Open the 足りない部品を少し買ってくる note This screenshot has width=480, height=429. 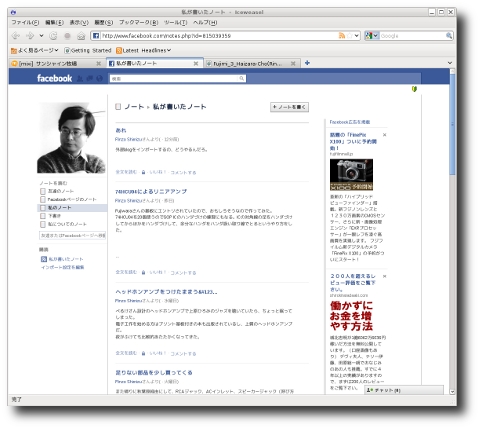coord(154,373)
